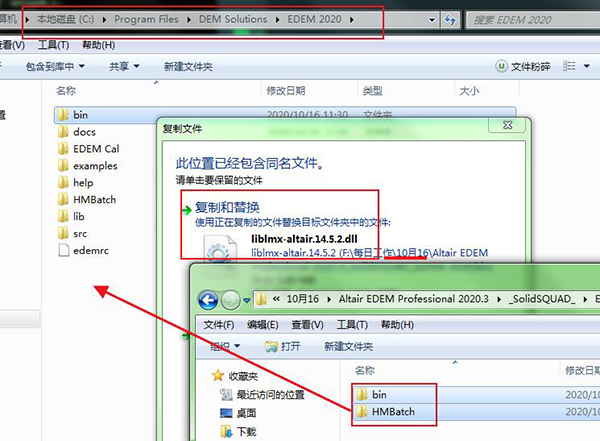Click the EDEM 2020 breadcrumb

pyautogui.click(x=314, y=19)
